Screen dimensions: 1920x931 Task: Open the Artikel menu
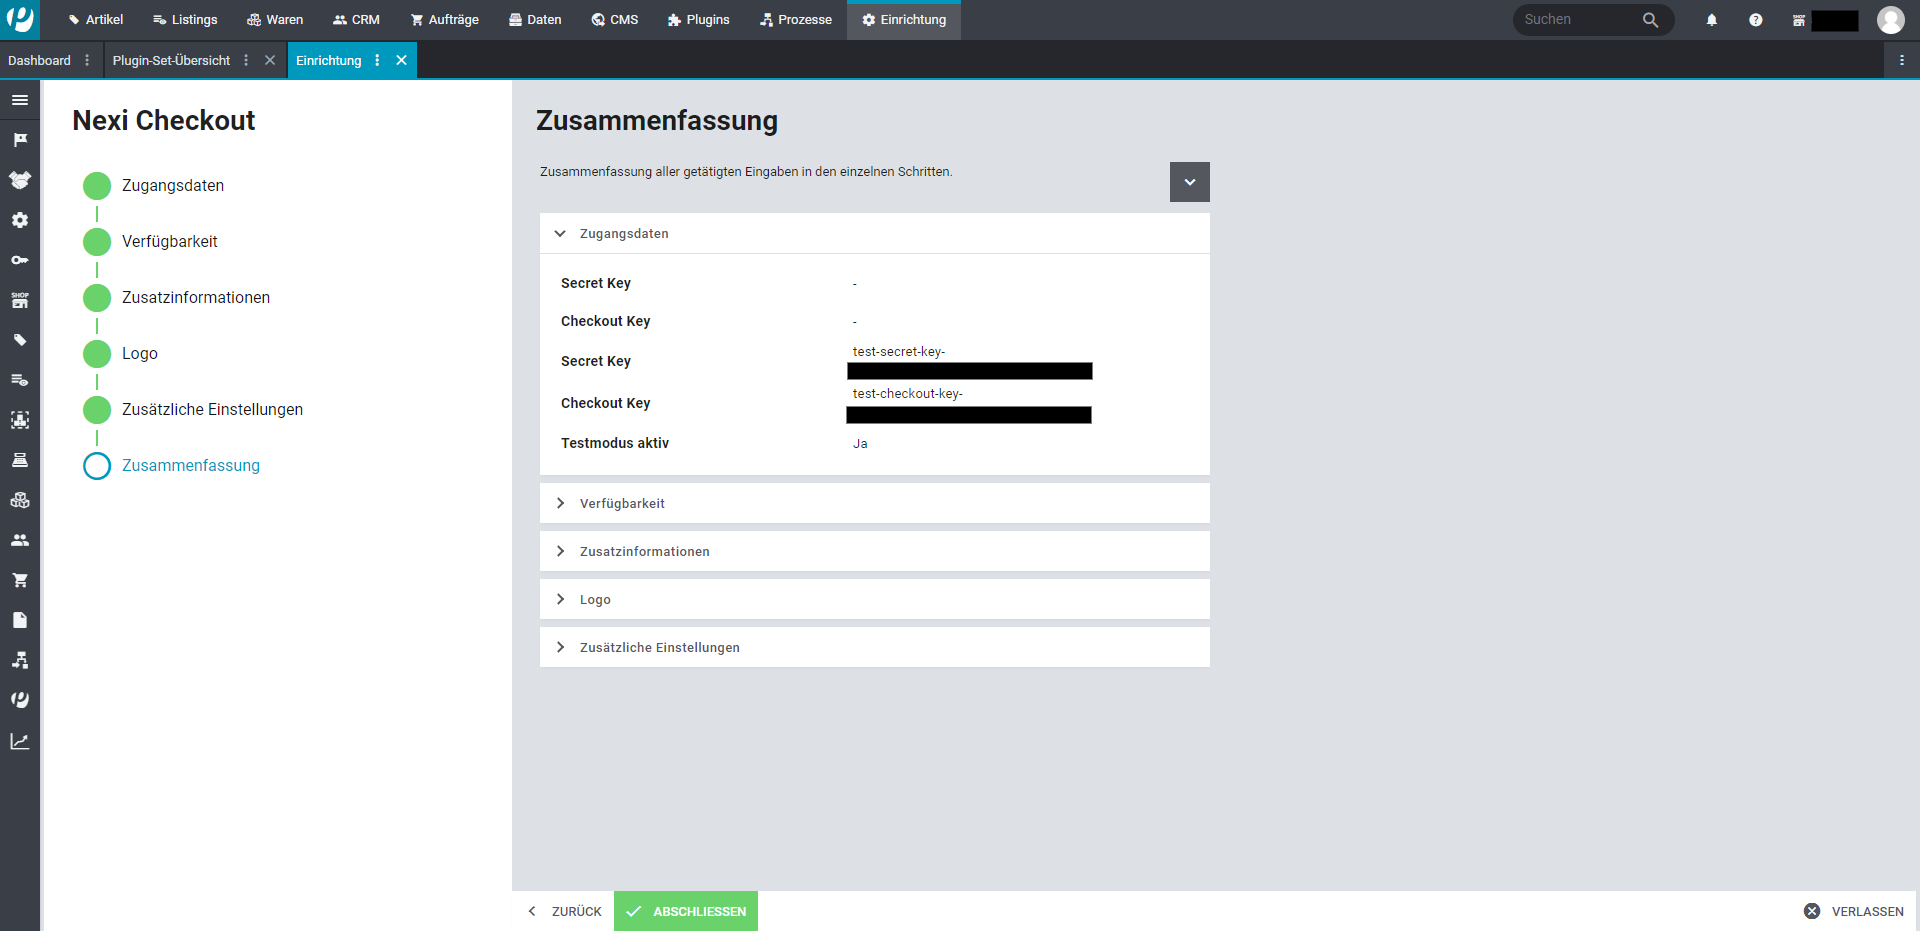click(x=95, y=20)
